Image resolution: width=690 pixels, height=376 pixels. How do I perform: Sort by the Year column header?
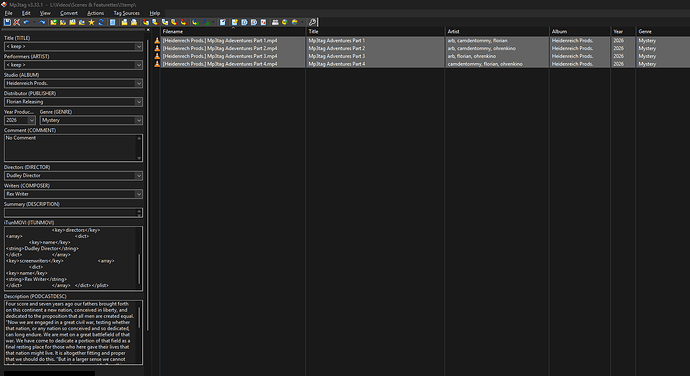click(623, 32)
